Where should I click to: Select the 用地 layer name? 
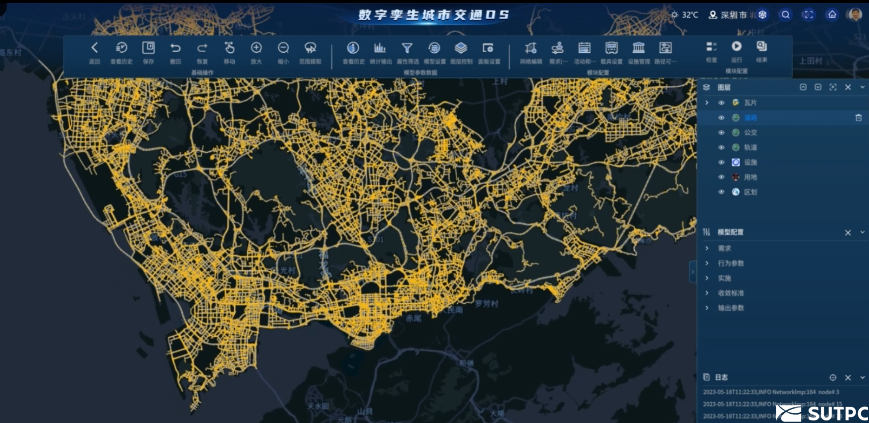(750, 177)
